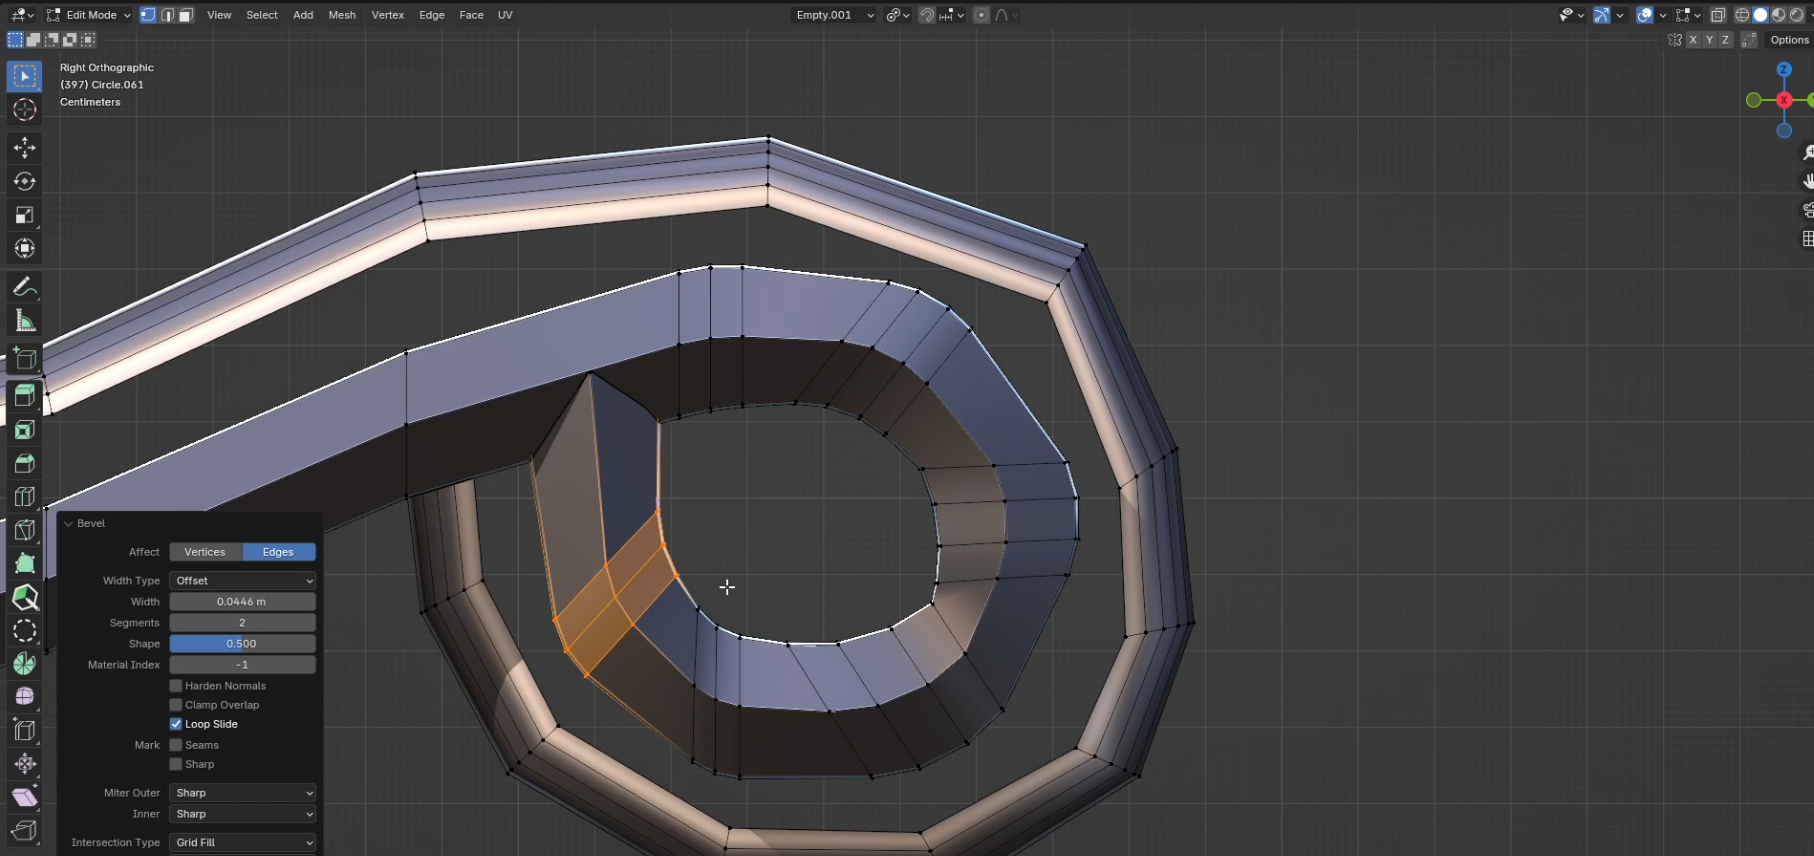Set Affect to Vertices
This screenshot has width=1814, height=856.
click(205, 552)
